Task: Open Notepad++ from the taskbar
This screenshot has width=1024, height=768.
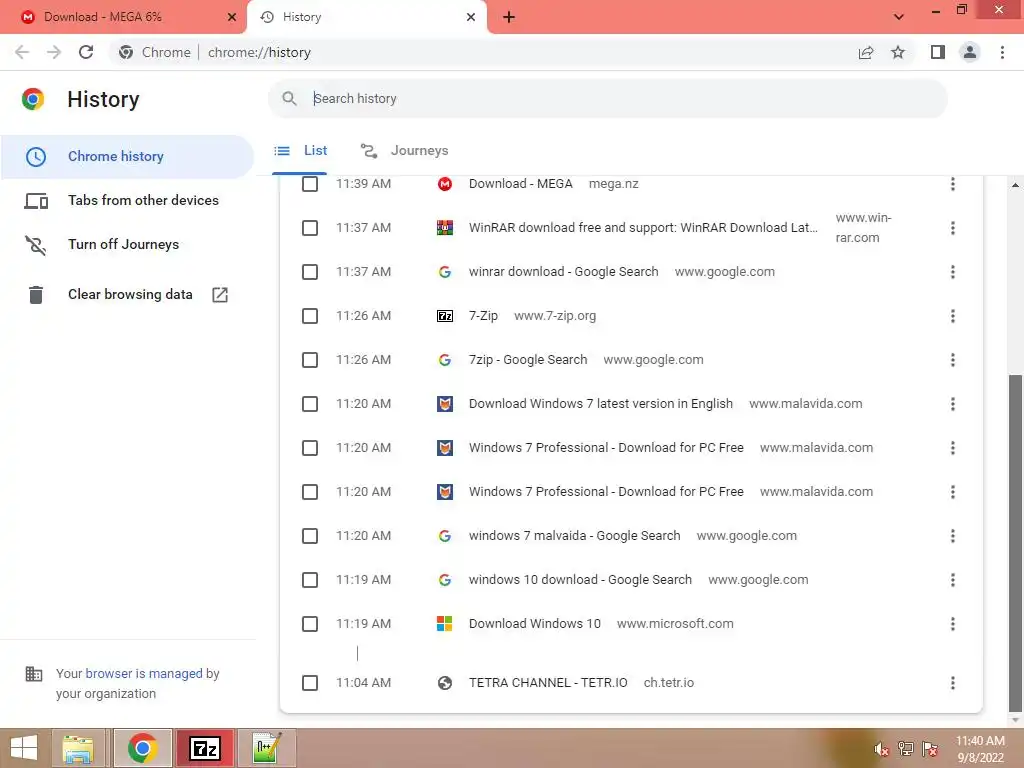Action: click(268, 748)
